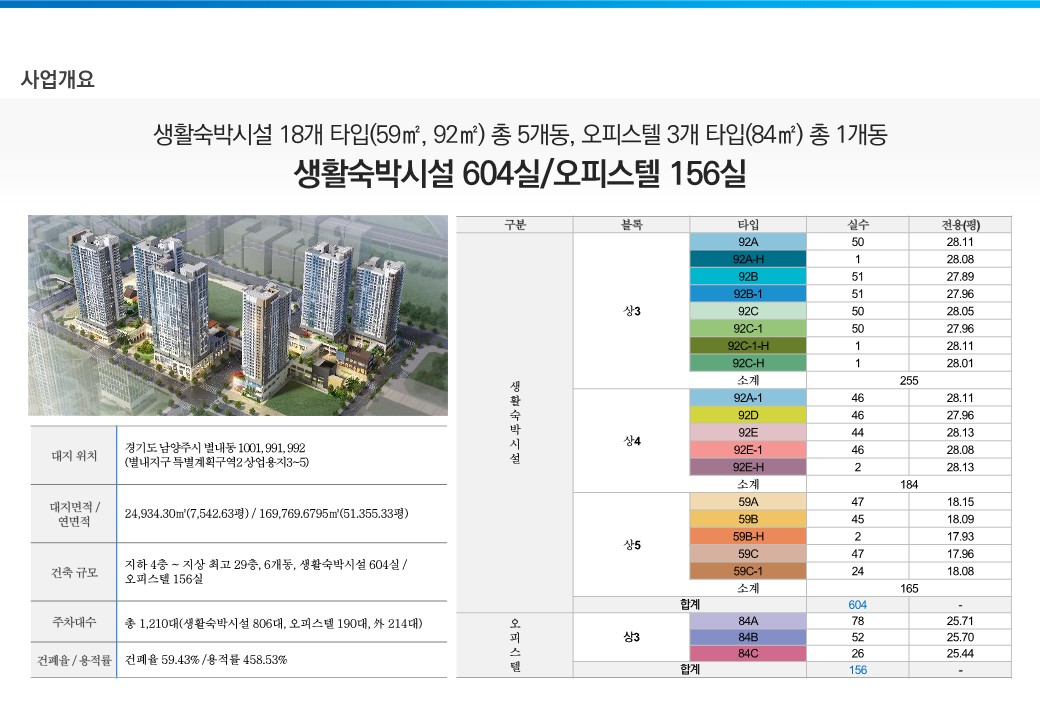The width and height of the screenshot is (1040, 720).
Task: Select the orange 59B-H type swatch
Action: pyautogui.click(x=748, y=536)
